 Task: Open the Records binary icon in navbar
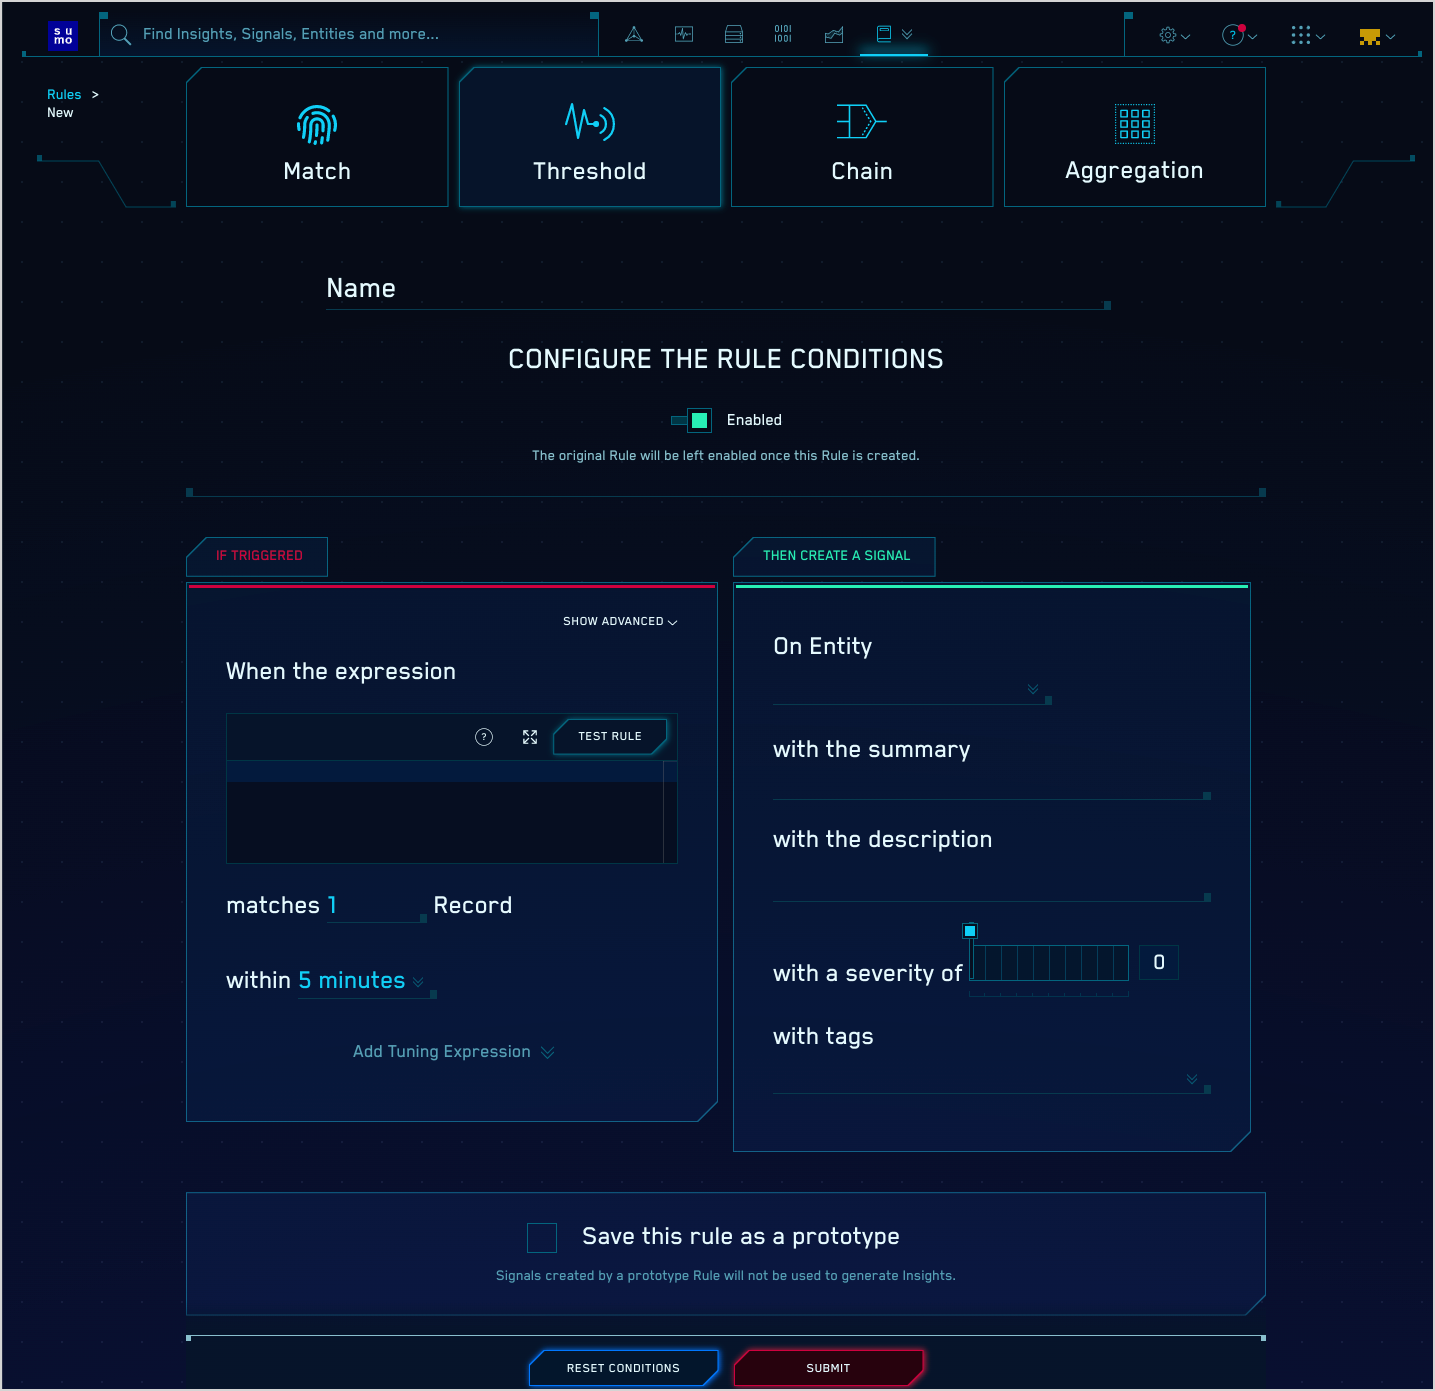click(783, 35)
